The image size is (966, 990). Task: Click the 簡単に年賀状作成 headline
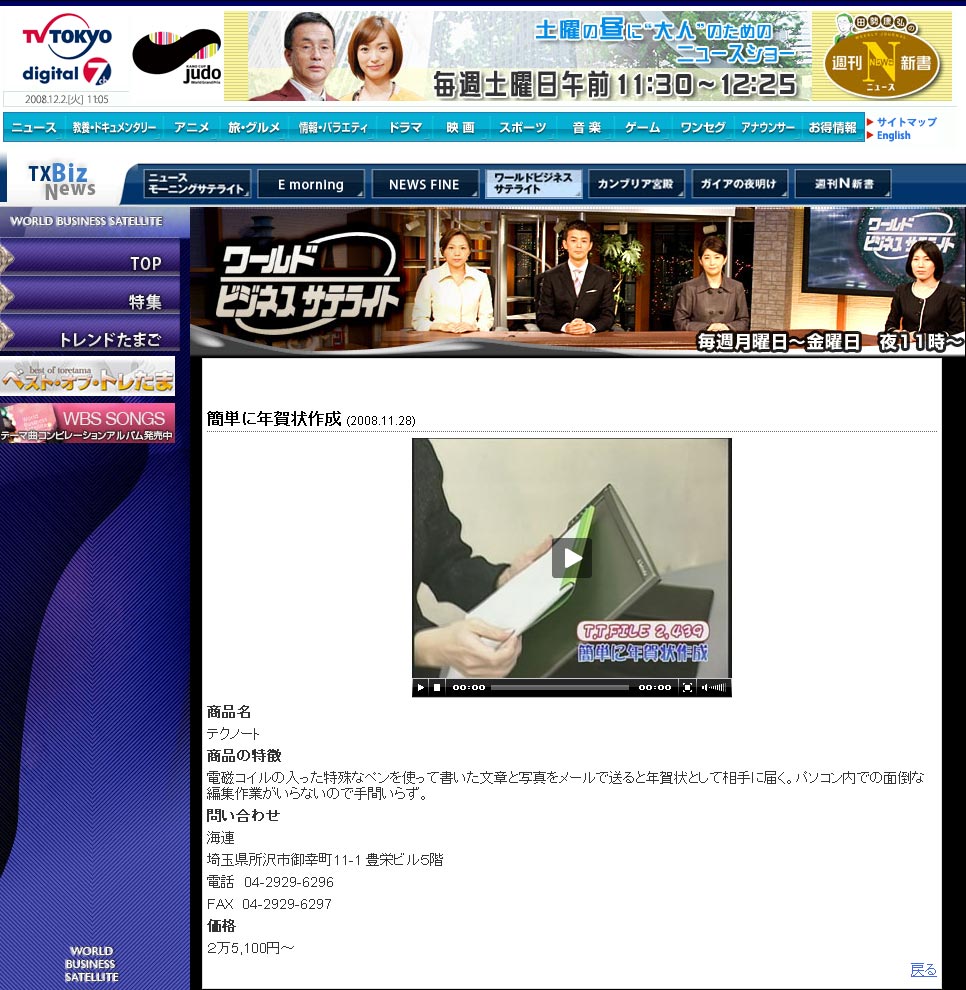click(274, 419)
